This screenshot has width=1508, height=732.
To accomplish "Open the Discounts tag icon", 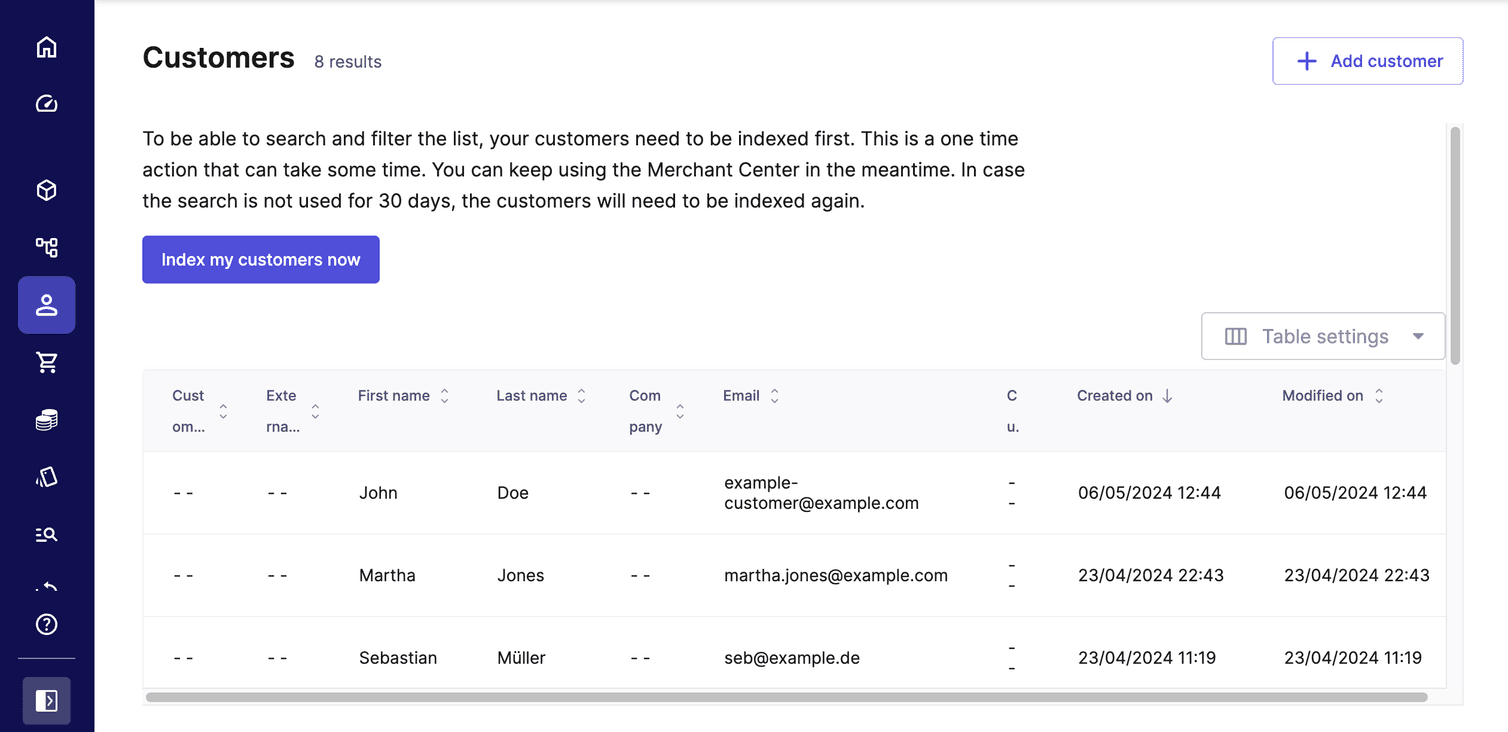I will 46,477.
